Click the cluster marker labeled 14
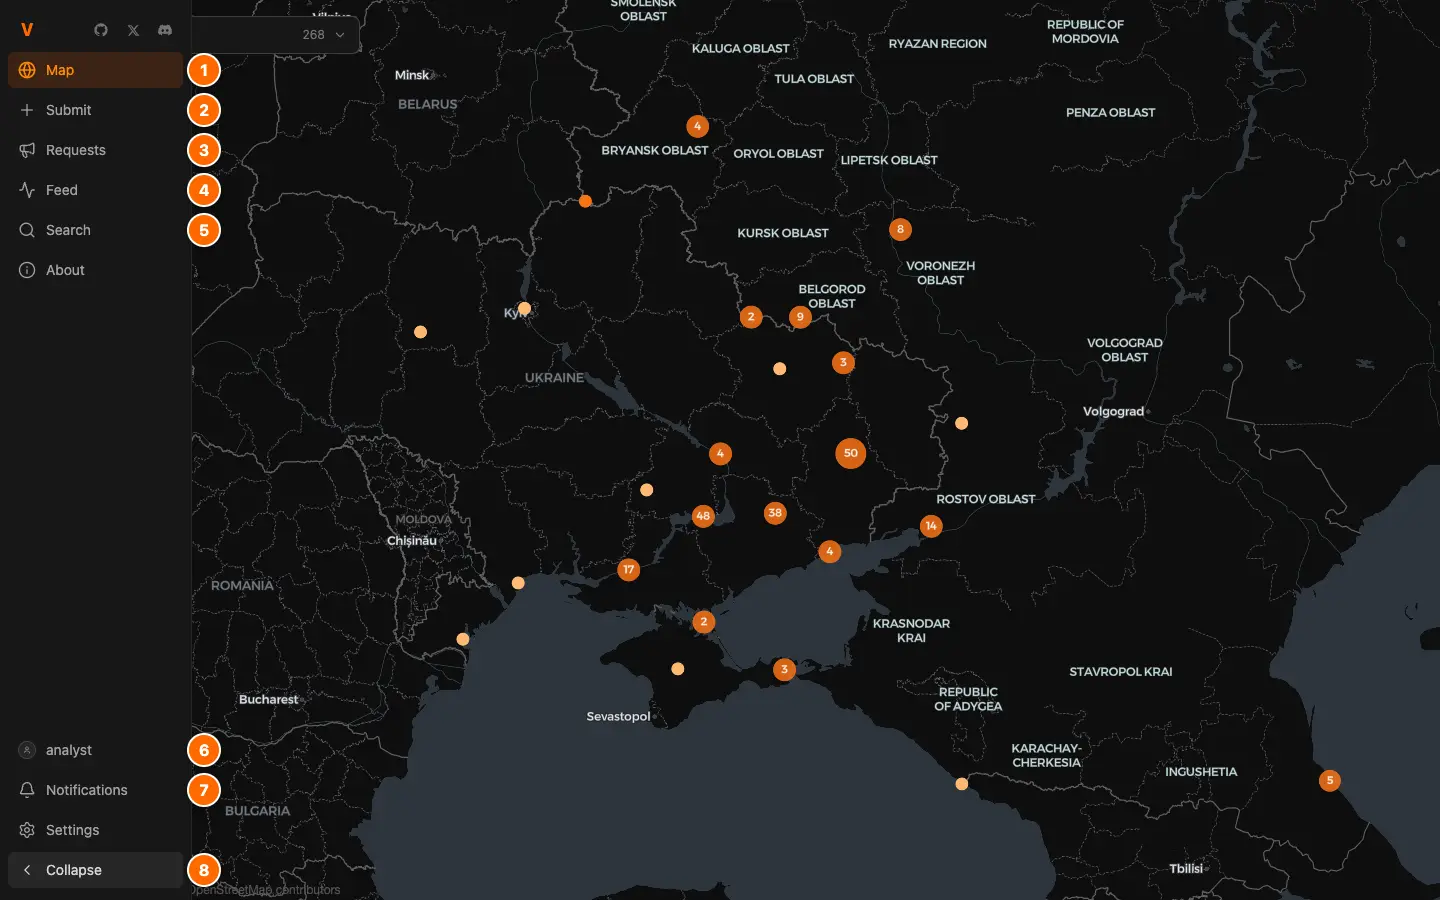This screenshot has height=900, width=1440. point(931,526)
